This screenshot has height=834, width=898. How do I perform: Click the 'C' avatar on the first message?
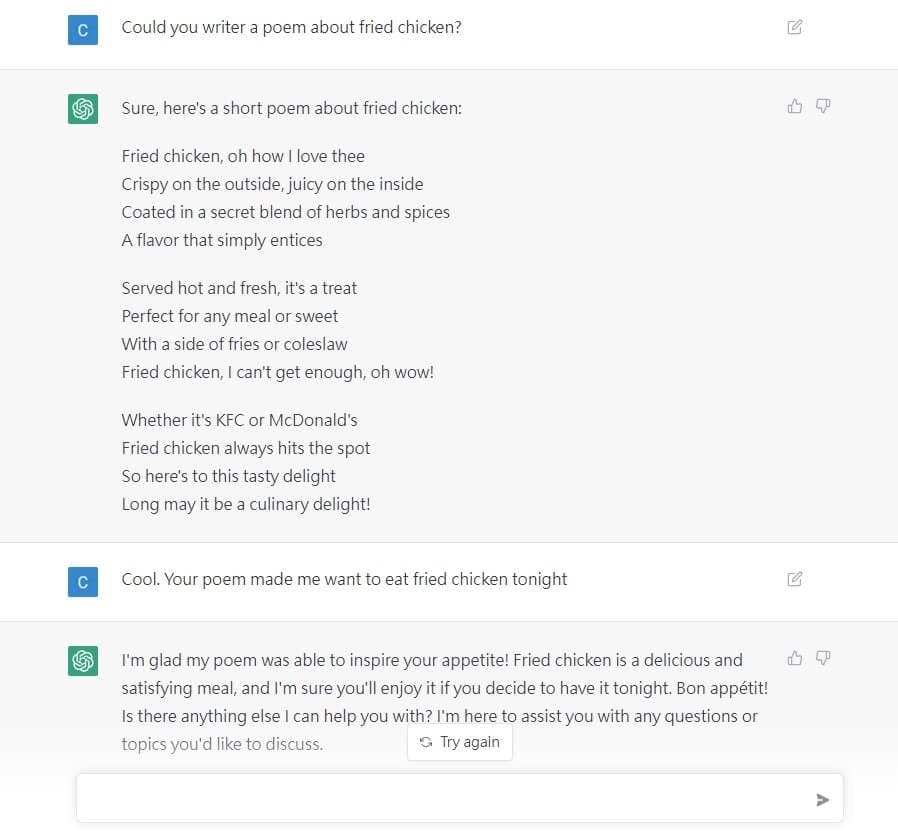(x=83, y=30)
